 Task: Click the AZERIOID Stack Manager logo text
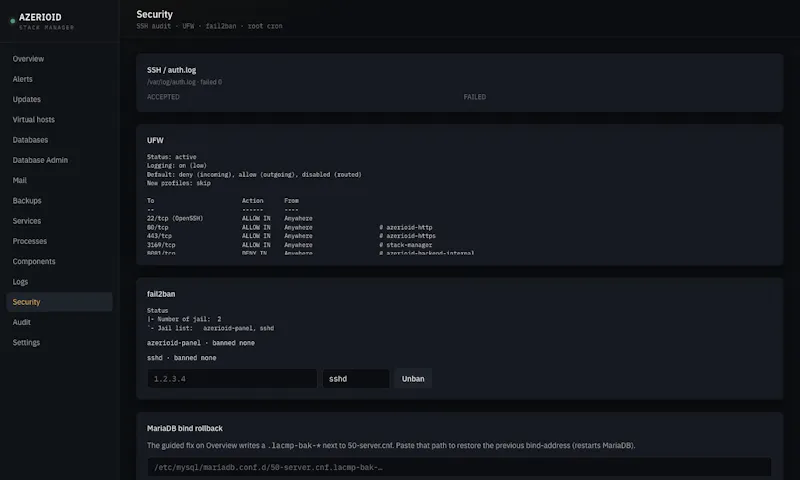point(46,21)
